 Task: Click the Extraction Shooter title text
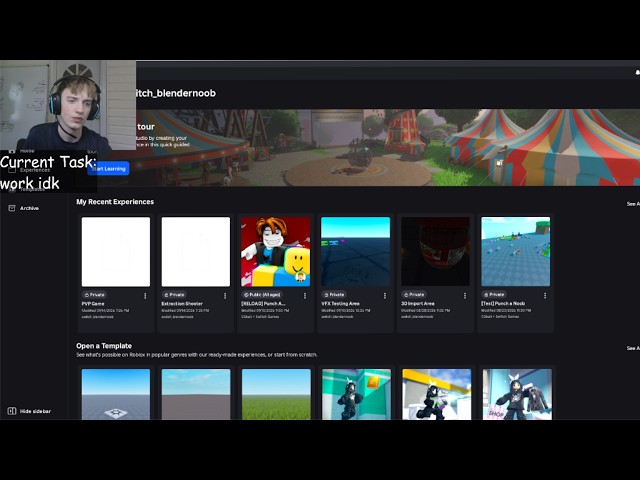(x=182, y=304)
